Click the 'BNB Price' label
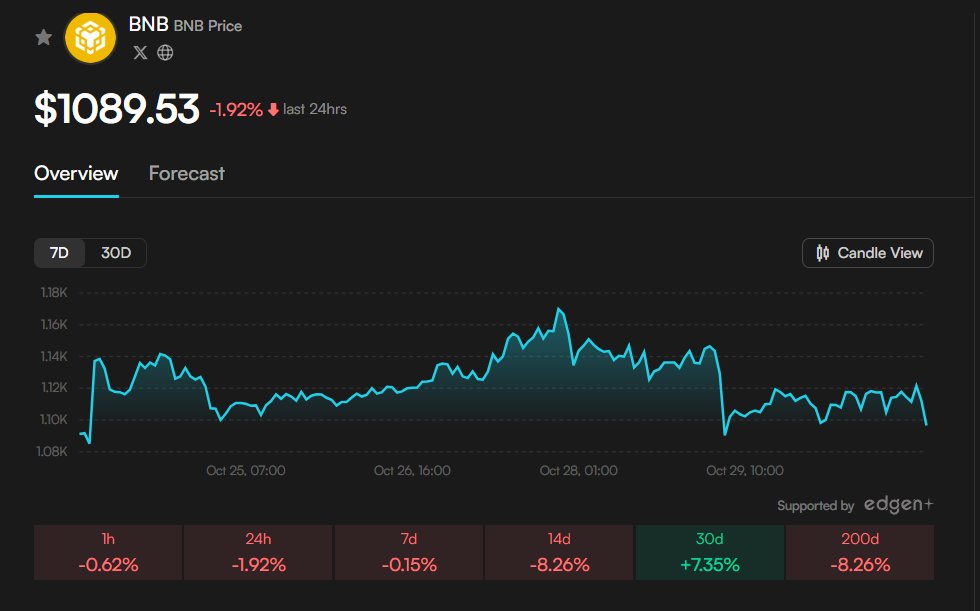This screenshot has width=980, height=611. pos(208,26)
